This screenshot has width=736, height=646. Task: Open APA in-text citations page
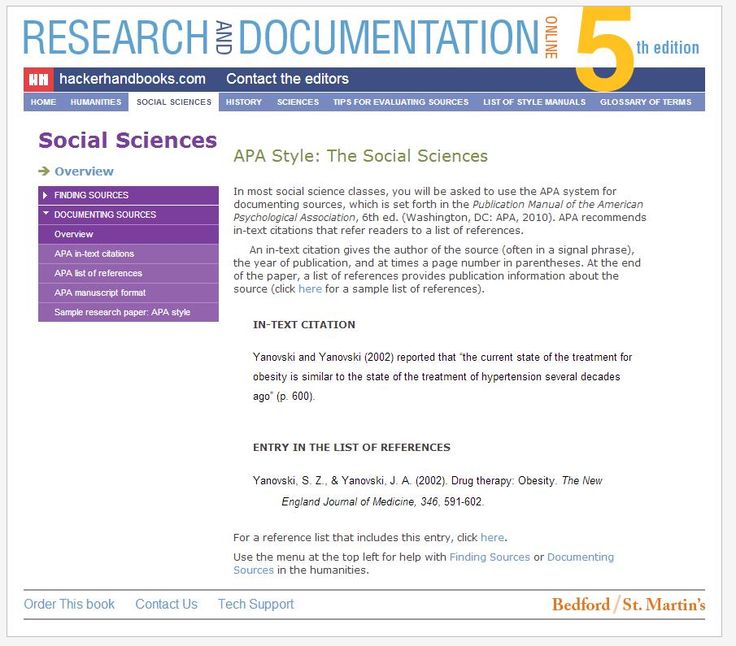pyautogui.click(x=128, y=254)
